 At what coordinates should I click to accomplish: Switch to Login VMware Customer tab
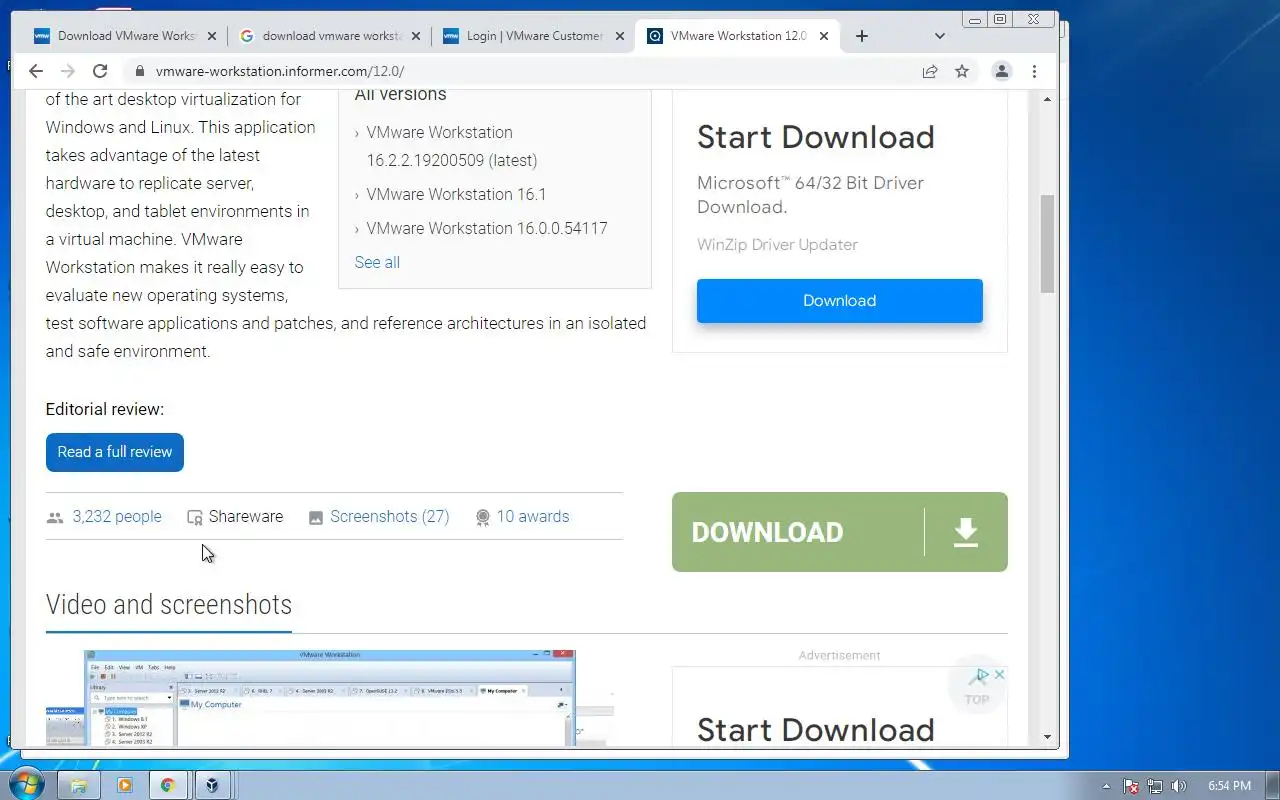click(x=534, y=36)
